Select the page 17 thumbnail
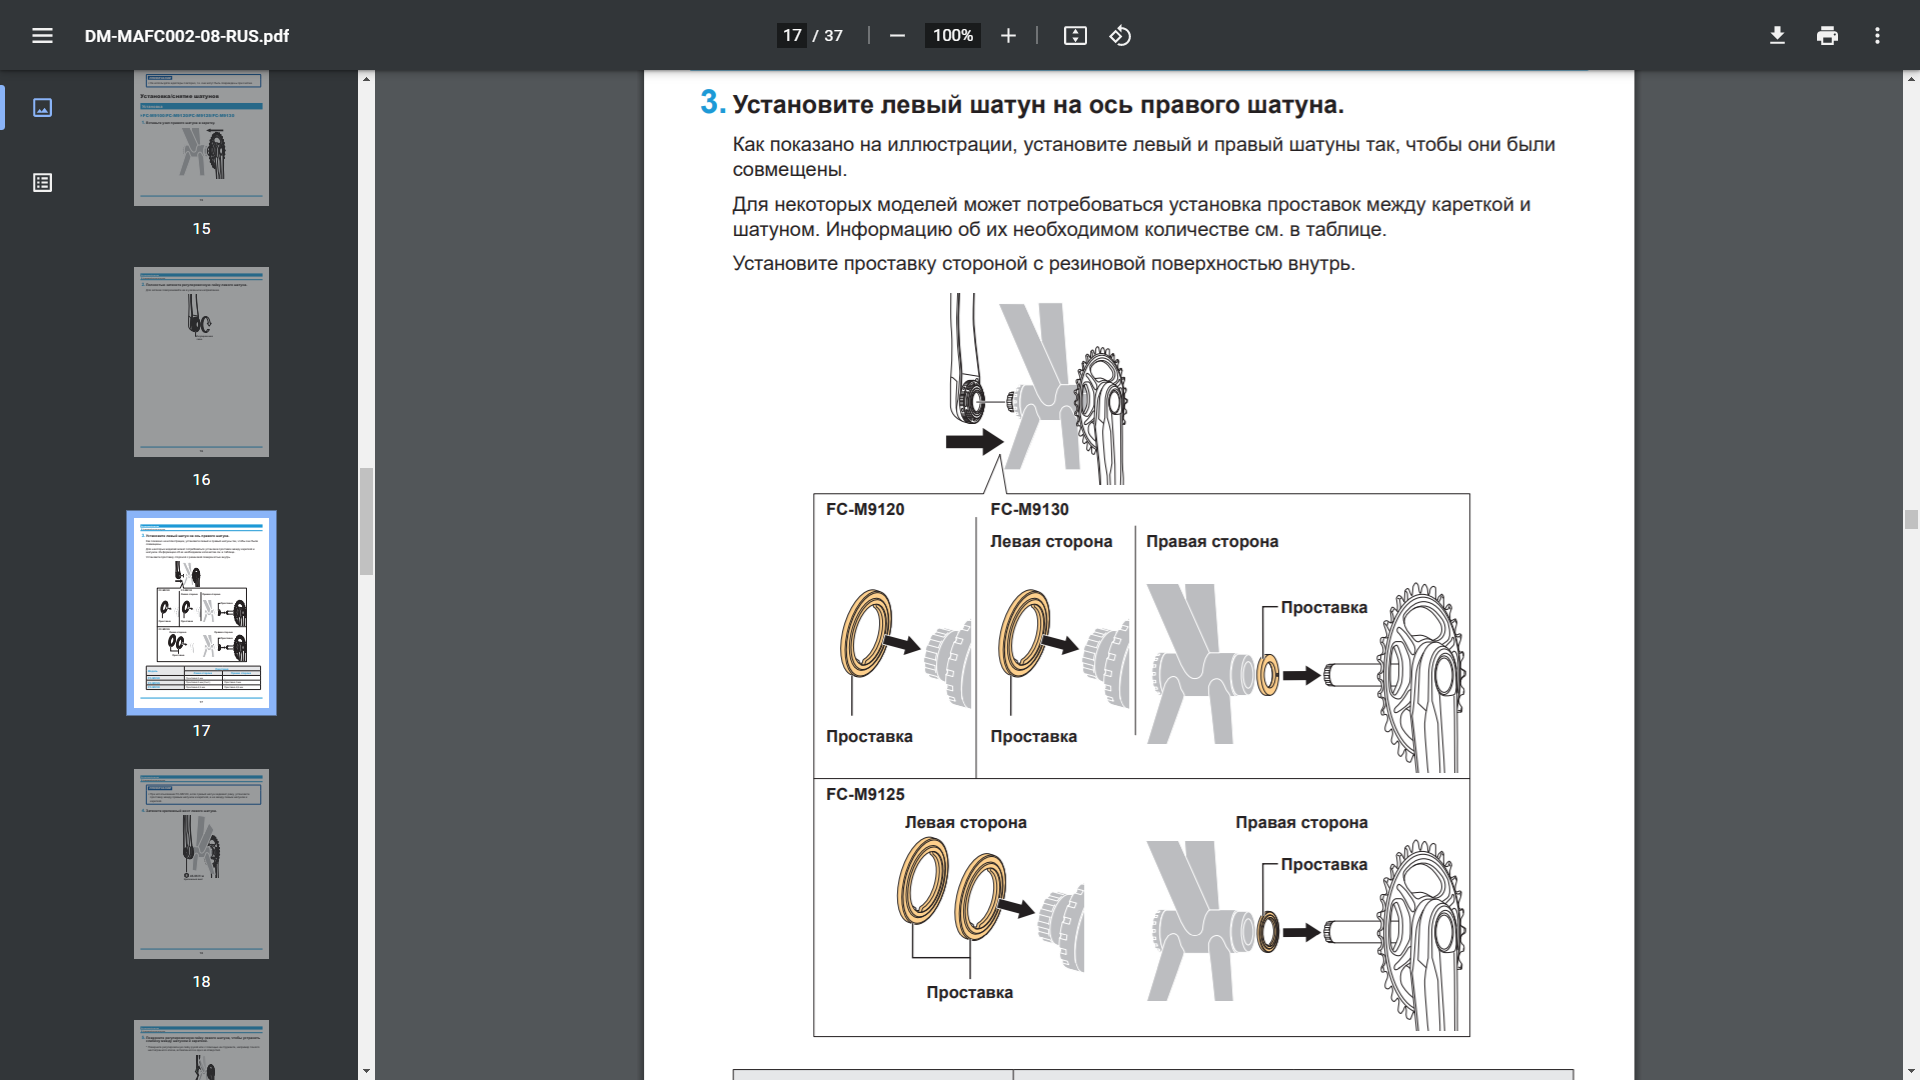 pyautogui.click(x=201, y=613)
